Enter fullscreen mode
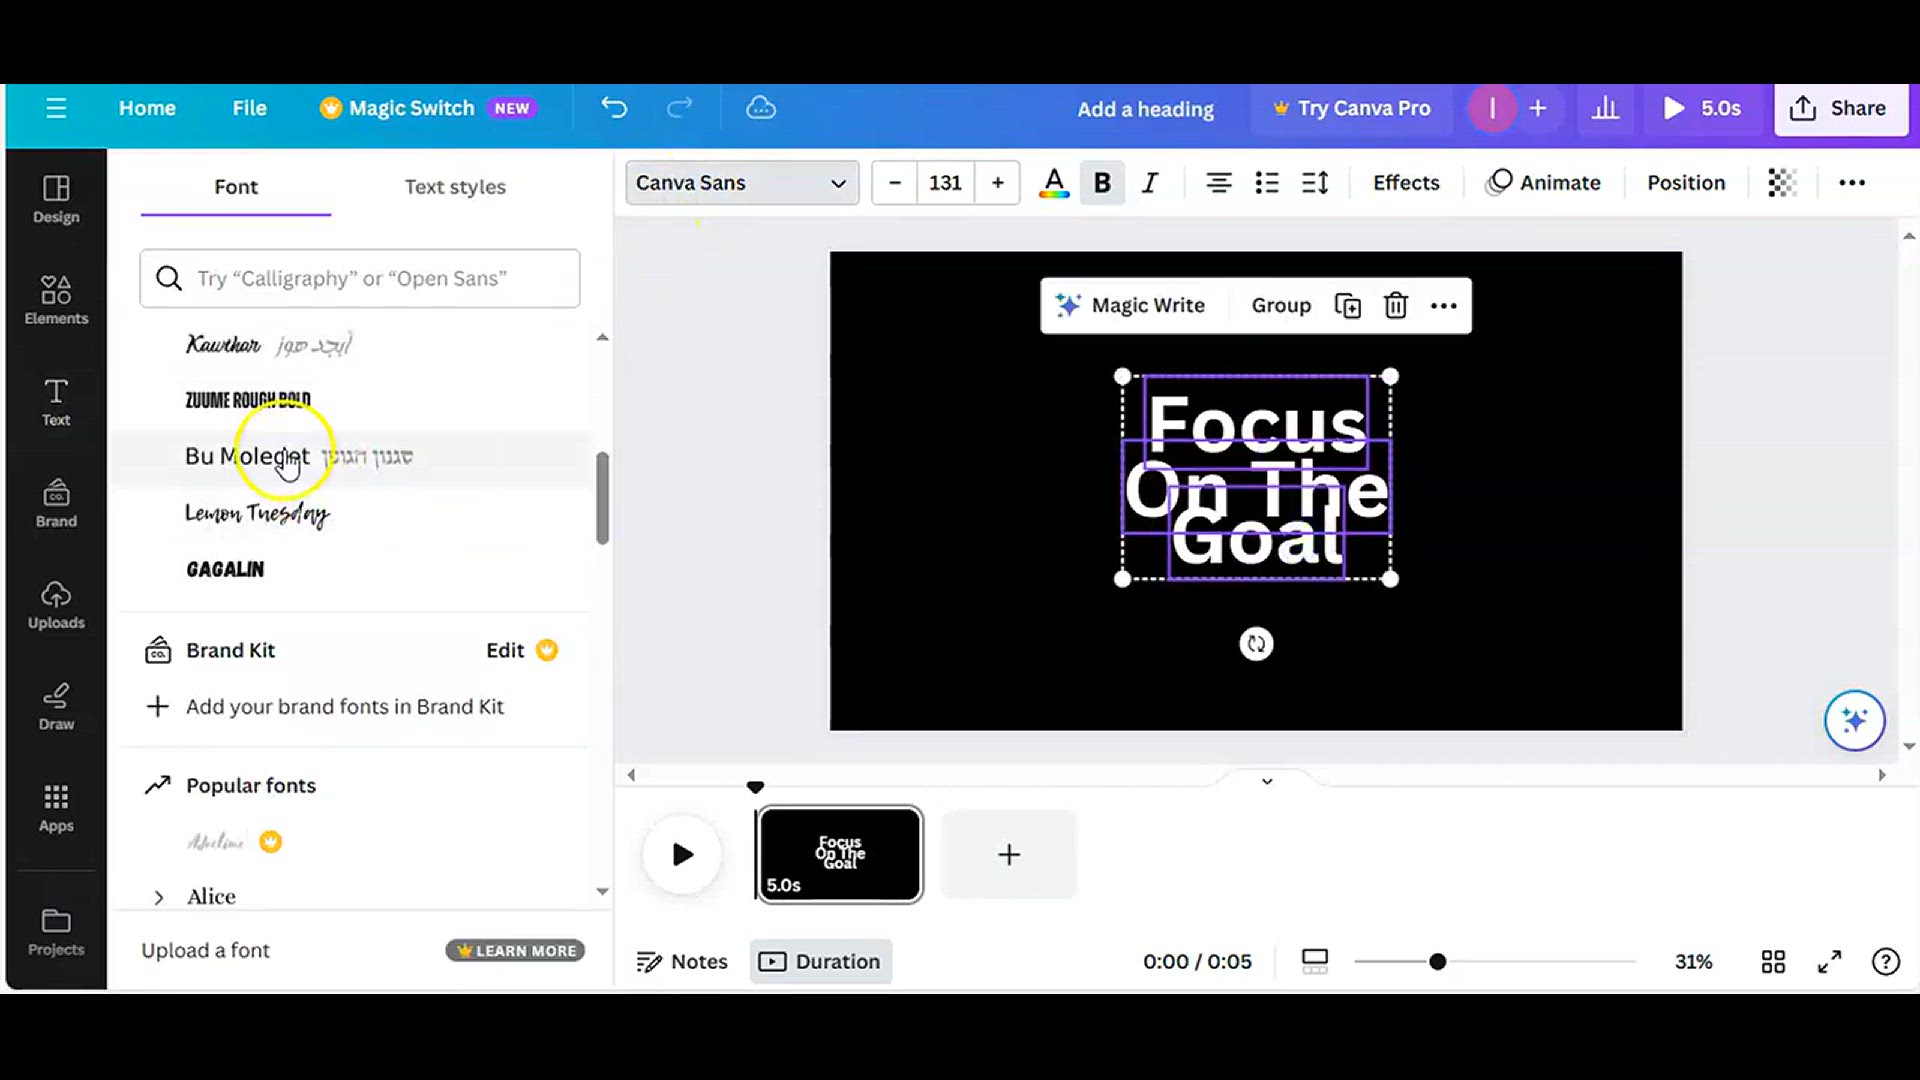The height and width of the screenshot is (1080, 1920). pos(1830,962)
